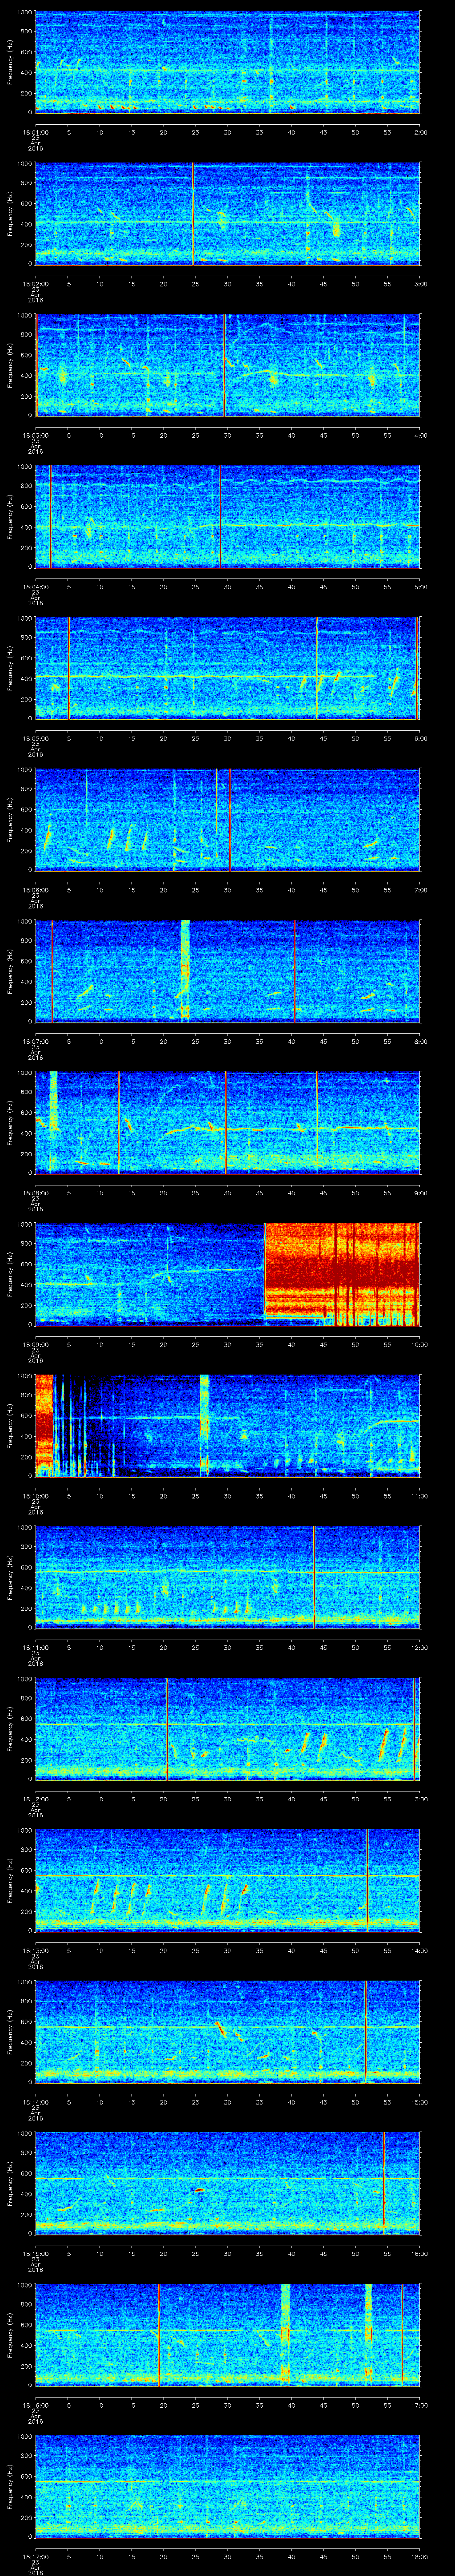Click the '18:04:00' start time label
The image size is (455, 2576).
(35, 587)
